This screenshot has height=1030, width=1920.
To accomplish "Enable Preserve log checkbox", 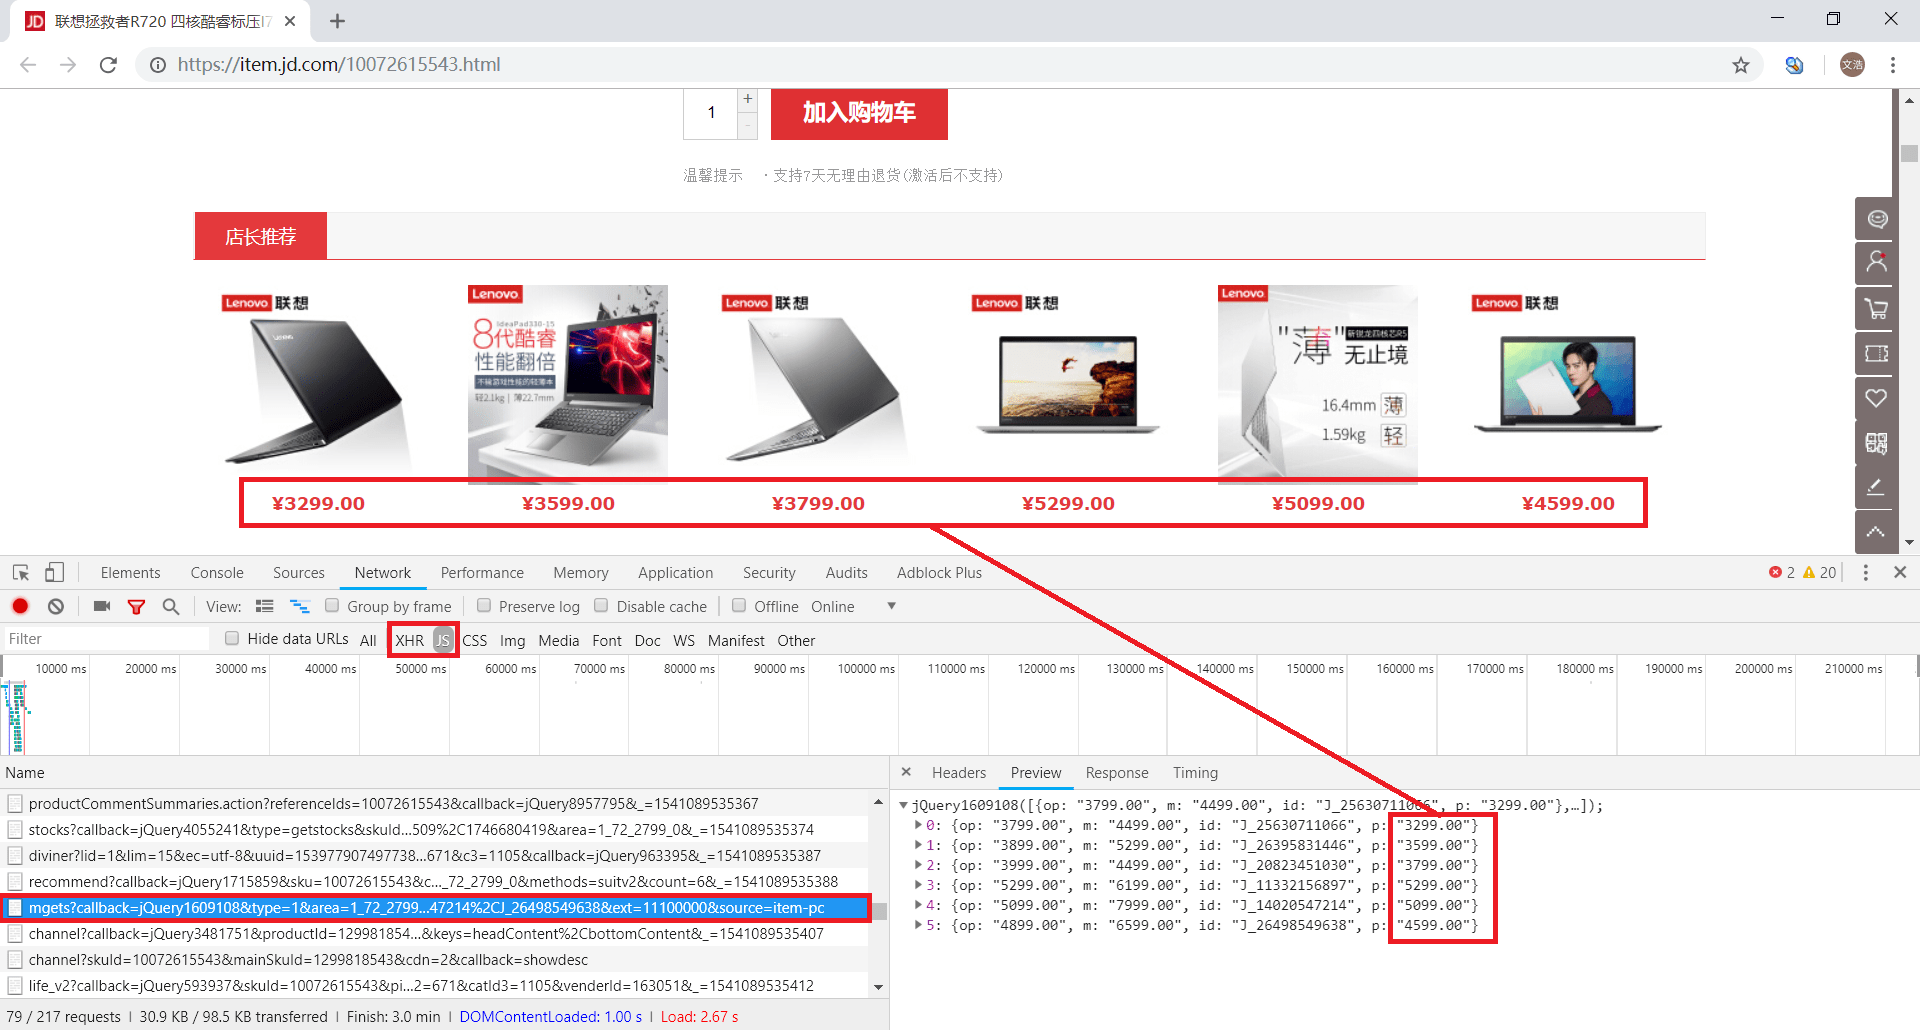I will pyautogui.click(x=484, y=606).
